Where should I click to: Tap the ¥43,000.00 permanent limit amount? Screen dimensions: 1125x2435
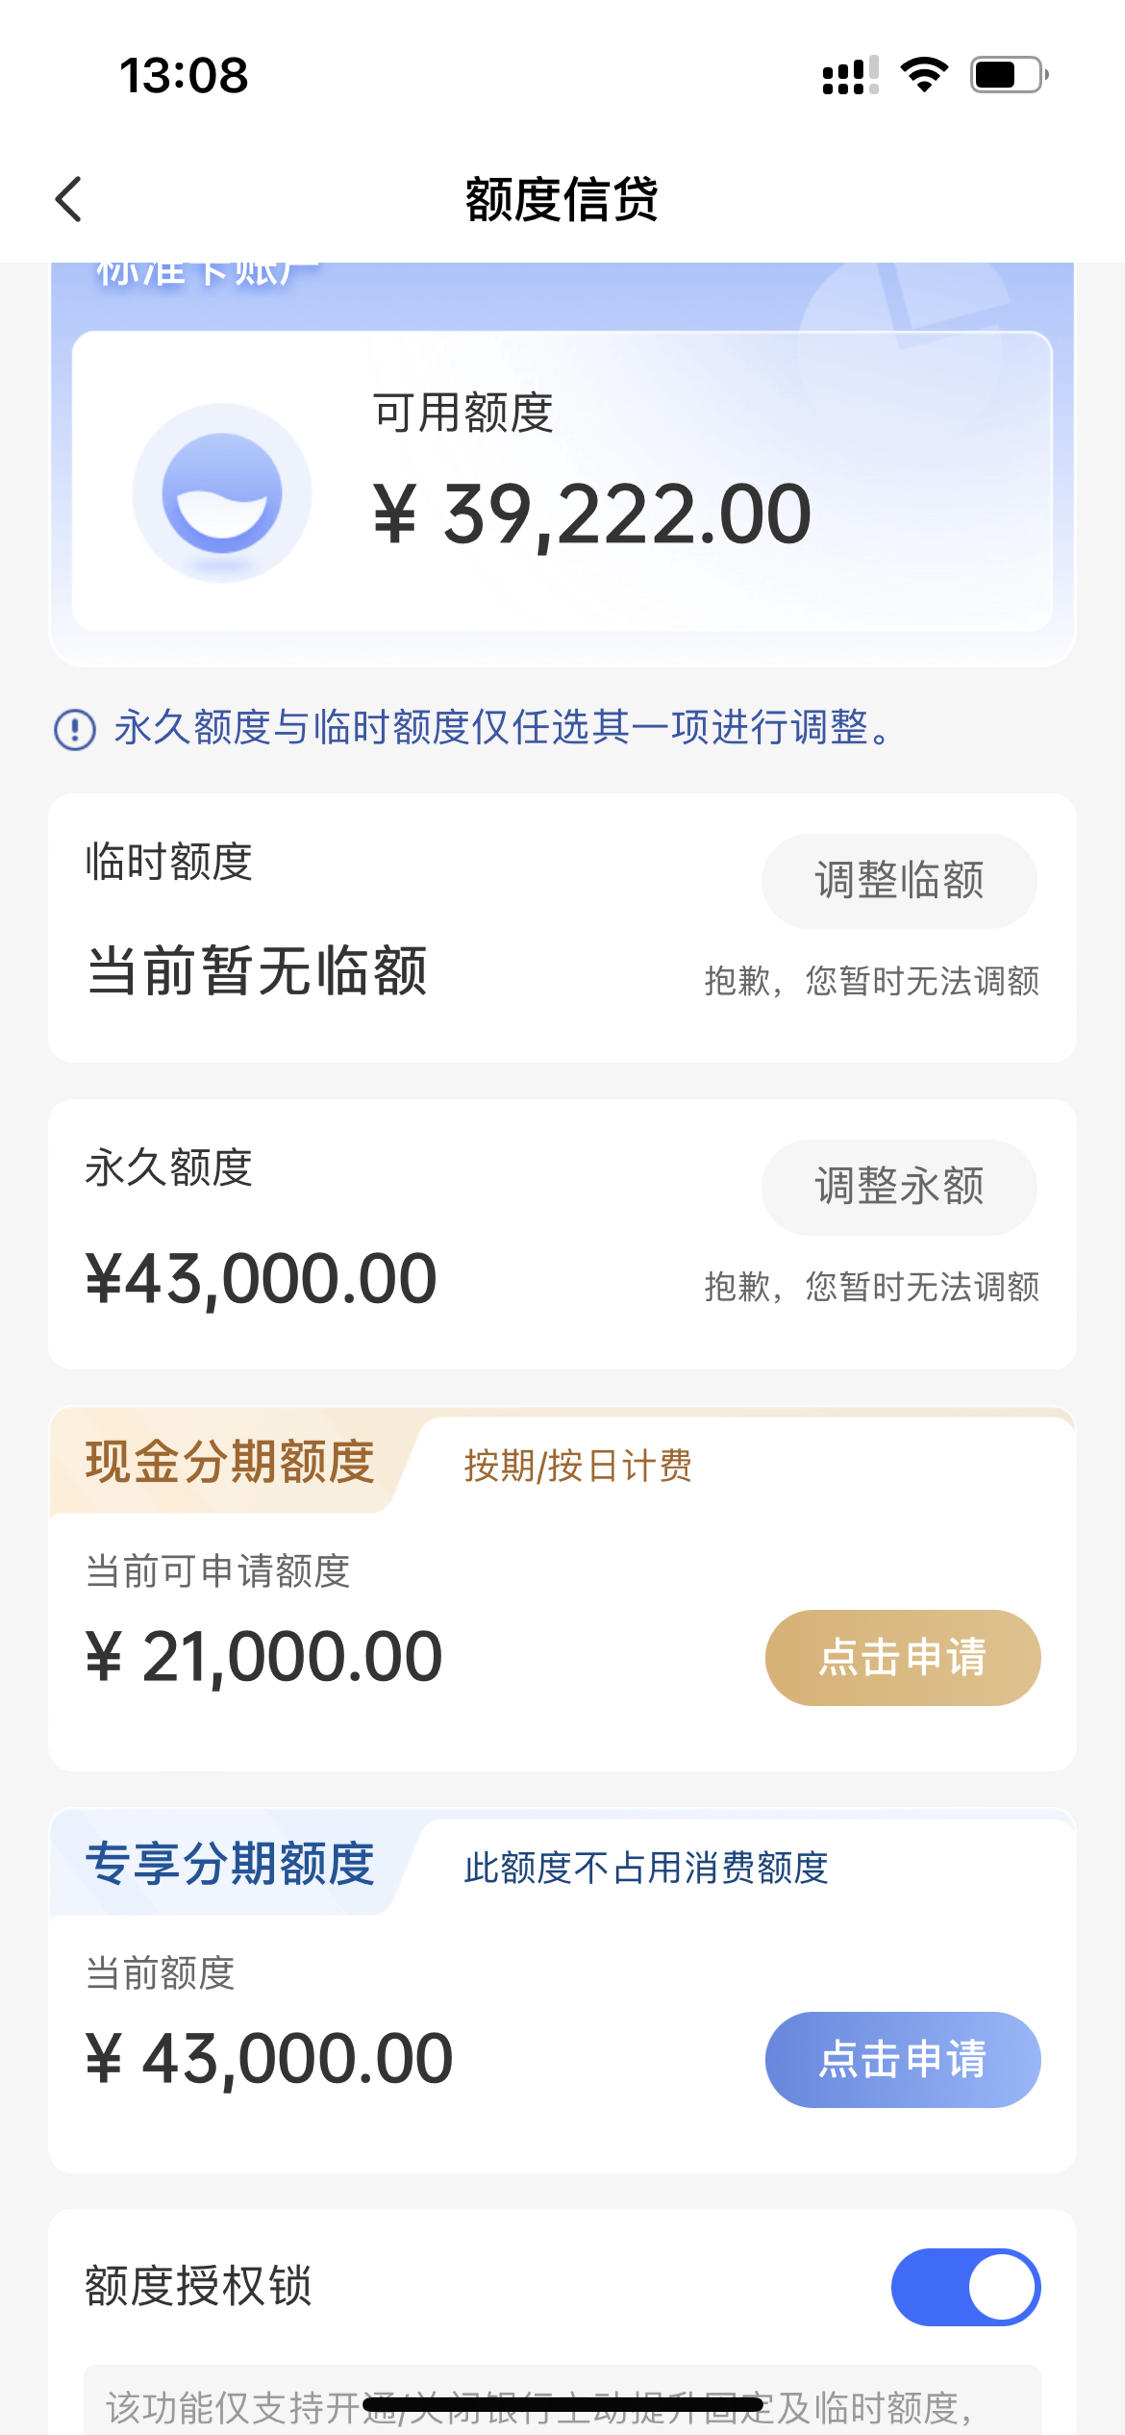262,1279
